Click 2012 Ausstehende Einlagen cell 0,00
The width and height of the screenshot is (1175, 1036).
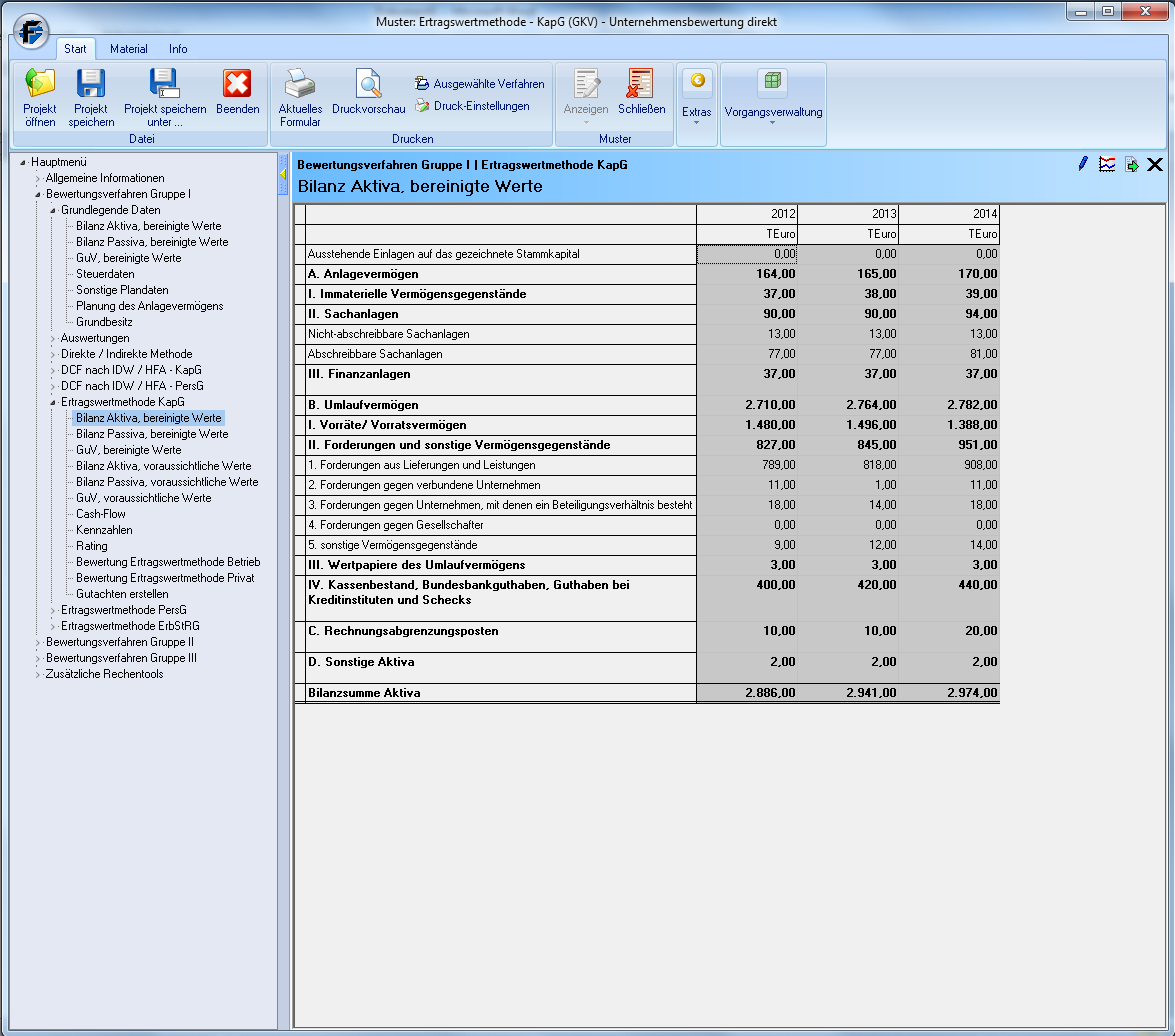pos(746,254)
